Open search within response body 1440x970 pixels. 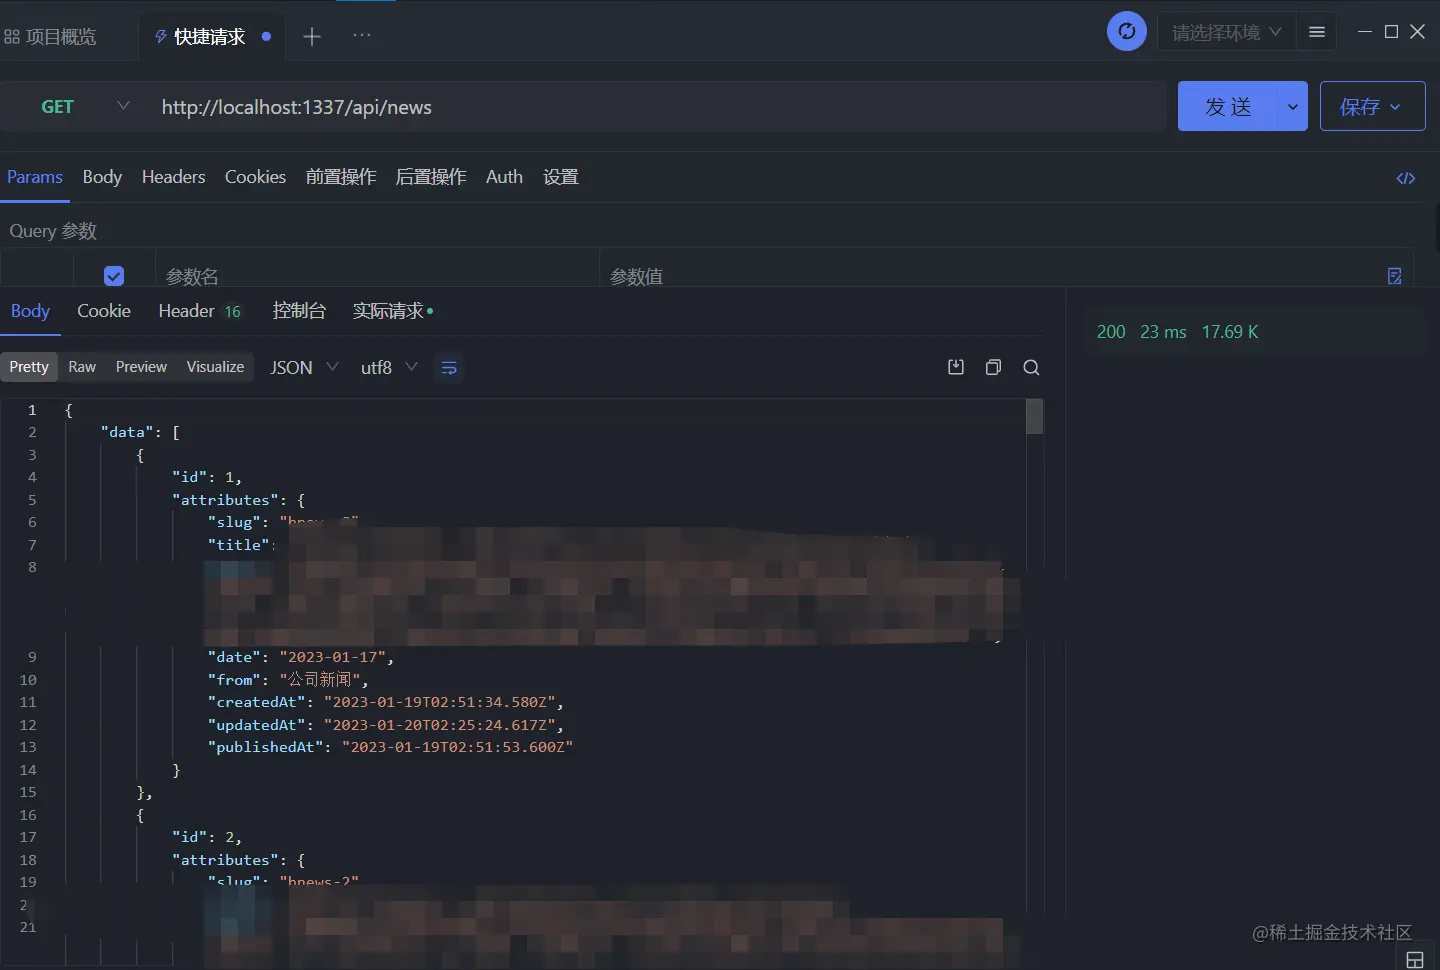tap(1031, 367)
